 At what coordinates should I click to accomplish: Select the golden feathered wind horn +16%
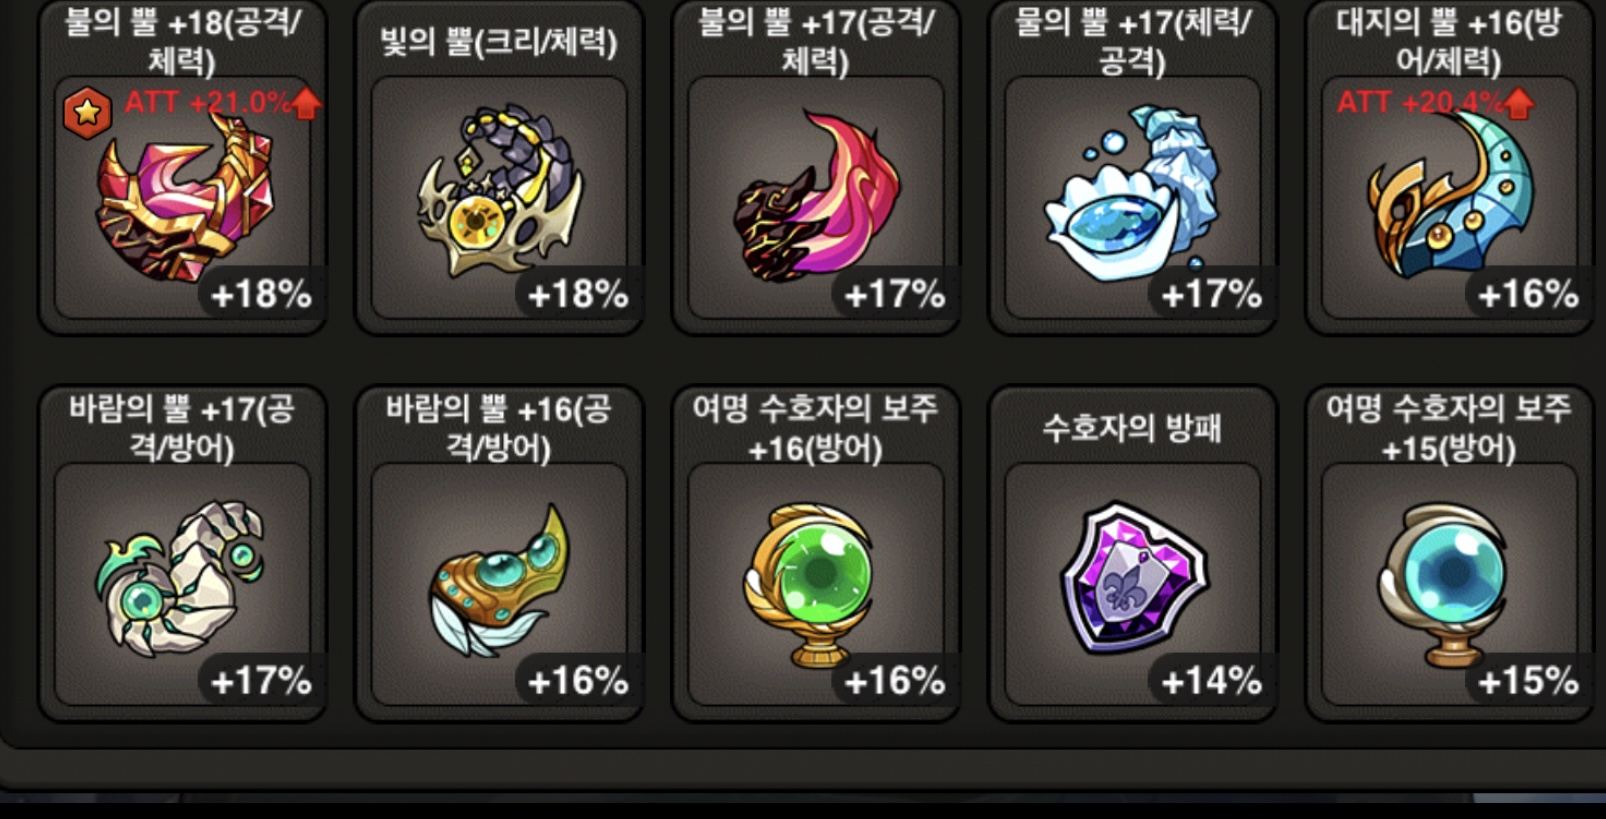click(x=499, y=585)
